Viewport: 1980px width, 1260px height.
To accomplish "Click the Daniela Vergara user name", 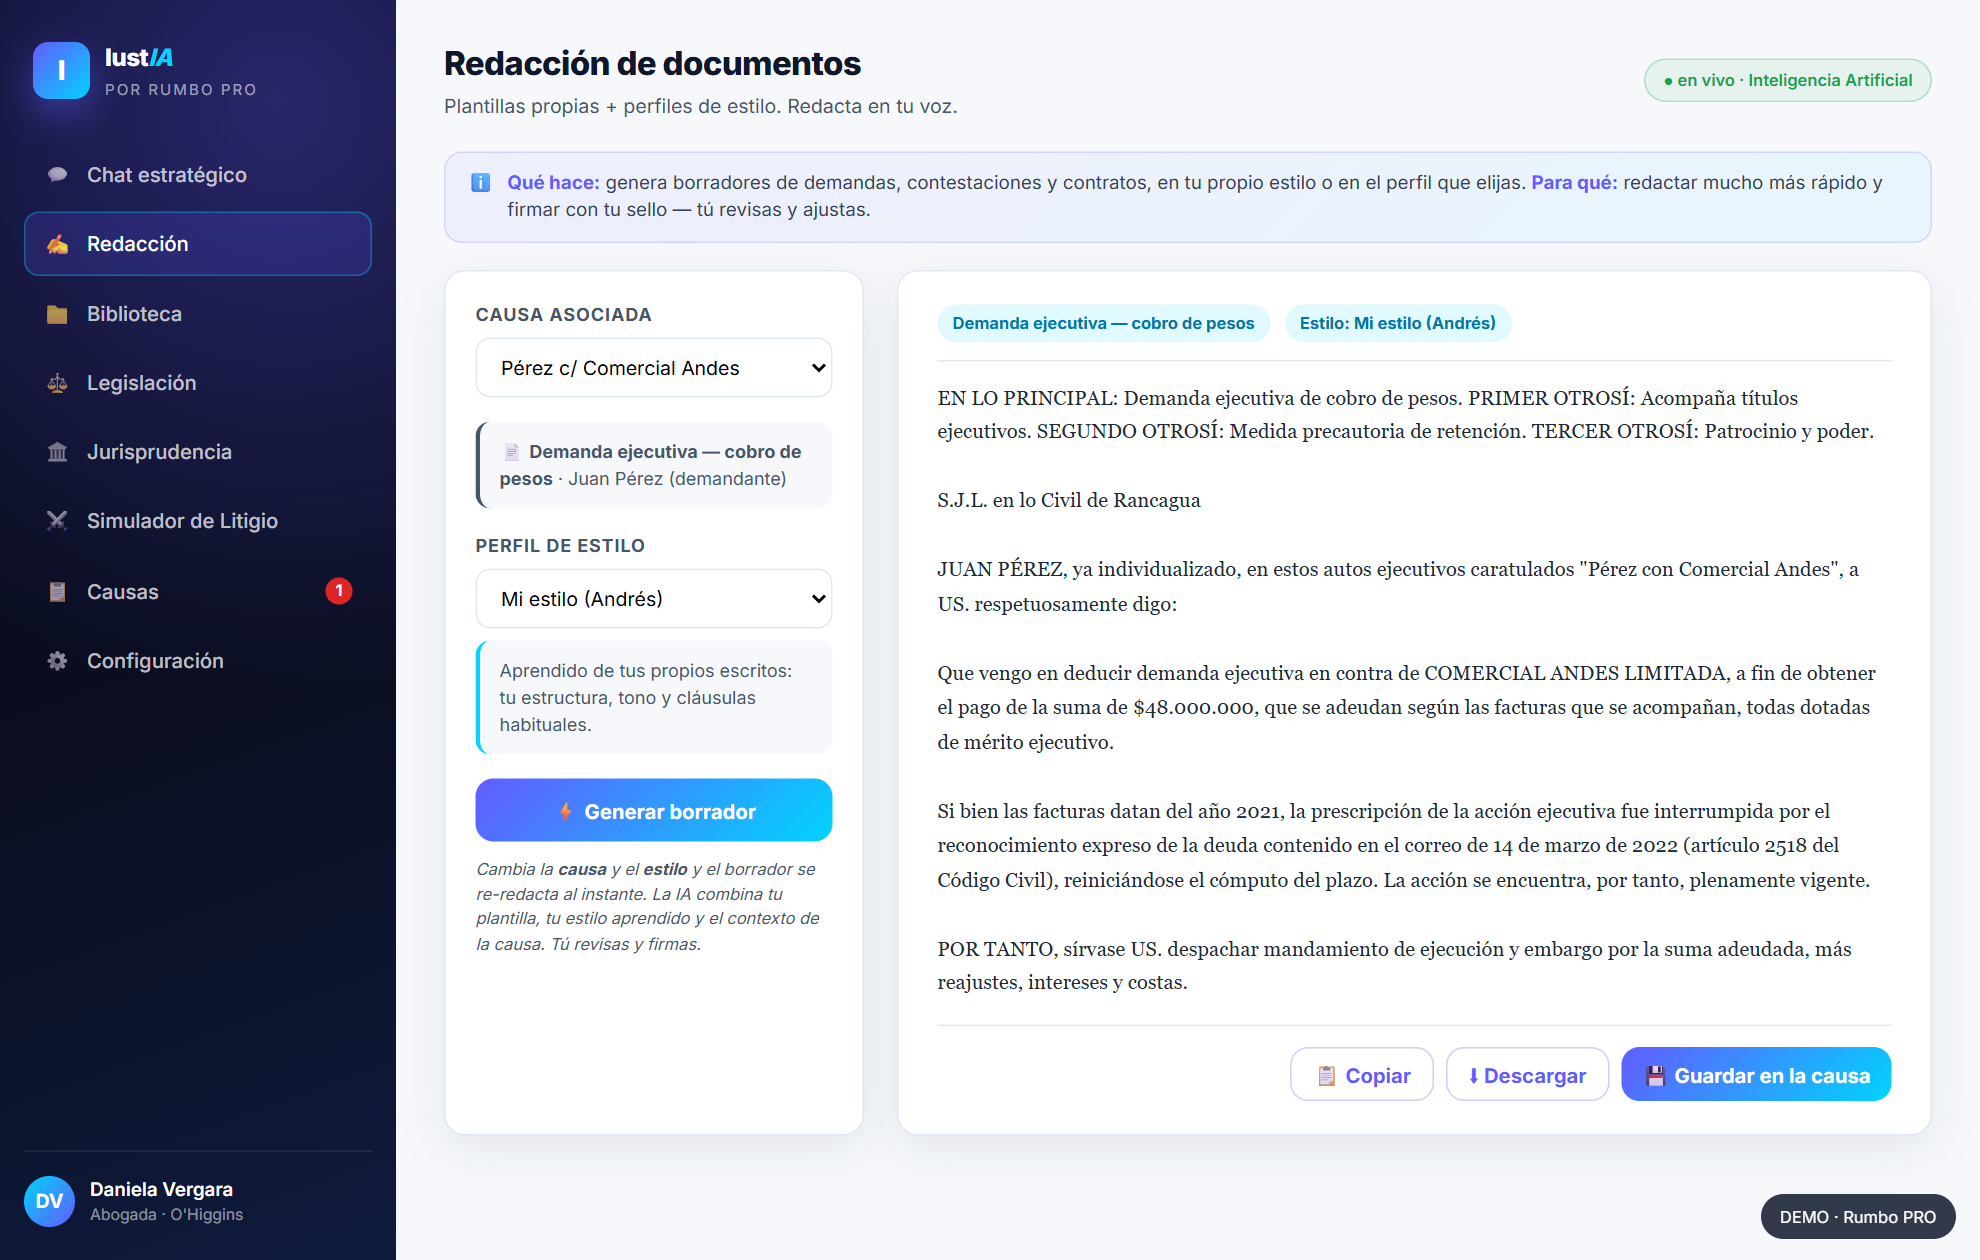I will coord(162,1189).
